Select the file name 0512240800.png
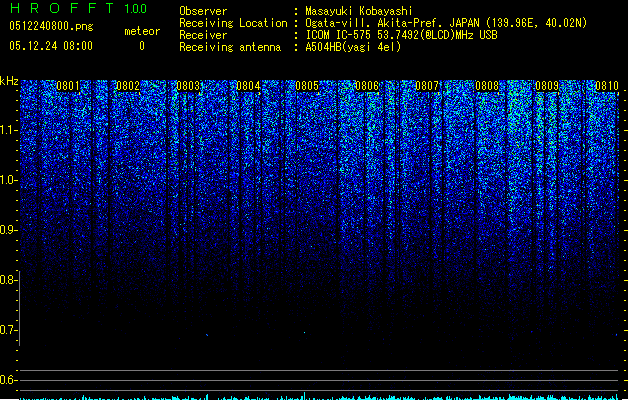 pyautogui.click(x=51, y=26)
